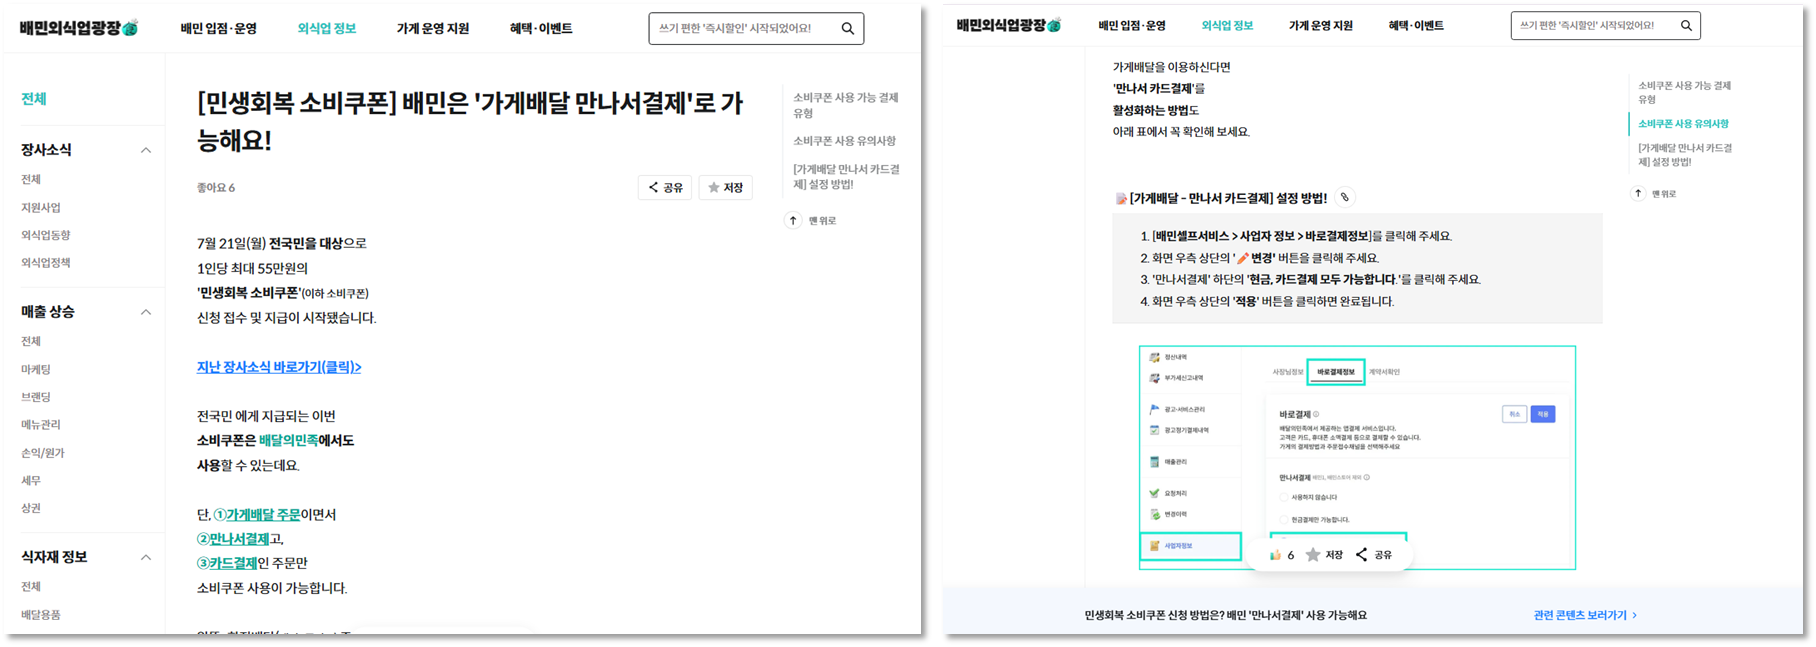Click the 저장 button under the article title
The image size is (1816, 647).
pyautogui.click(x=725, y=187)
